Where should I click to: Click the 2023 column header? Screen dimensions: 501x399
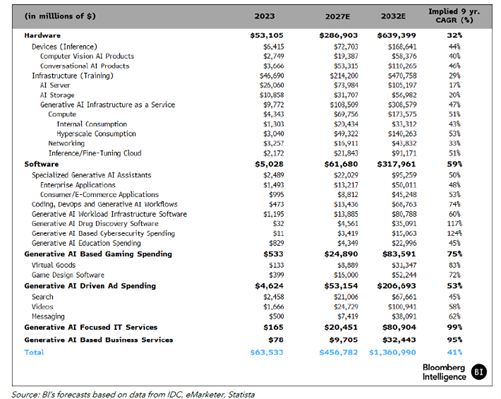(x=265, y=16)
